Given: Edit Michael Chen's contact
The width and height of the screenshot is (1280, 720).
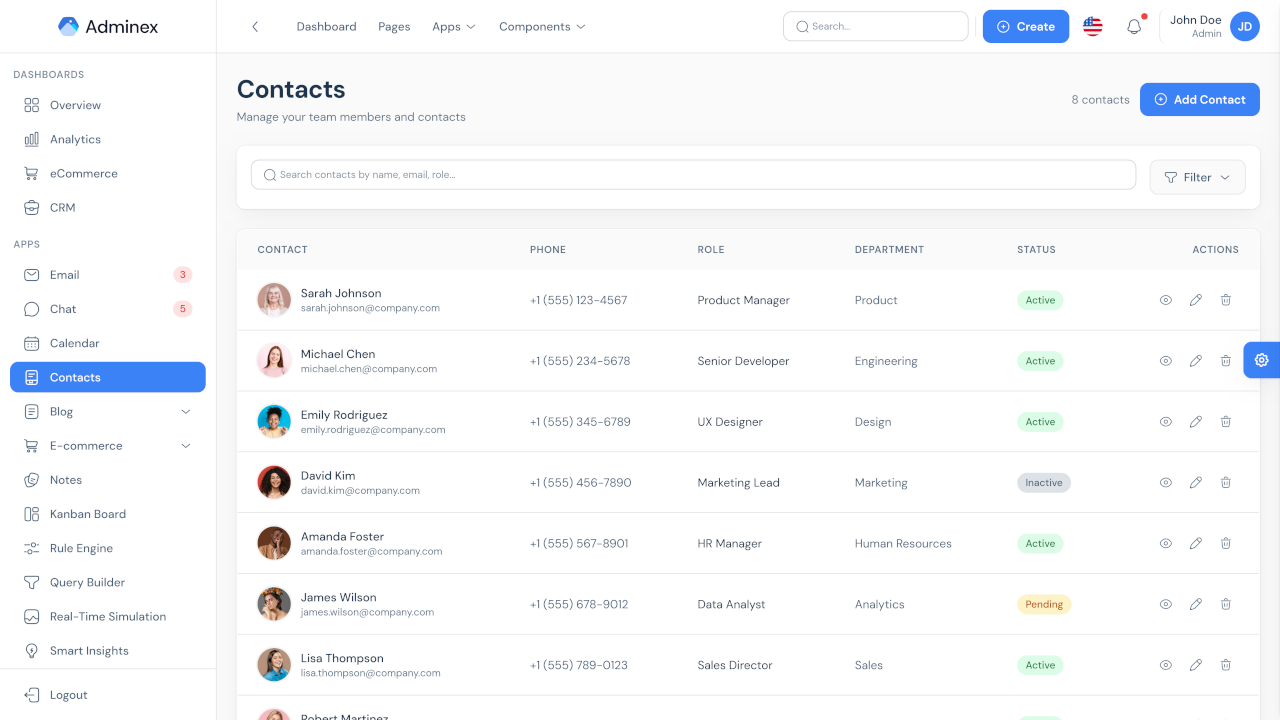Looking at the screenshot, I should tap(1196, 361).
